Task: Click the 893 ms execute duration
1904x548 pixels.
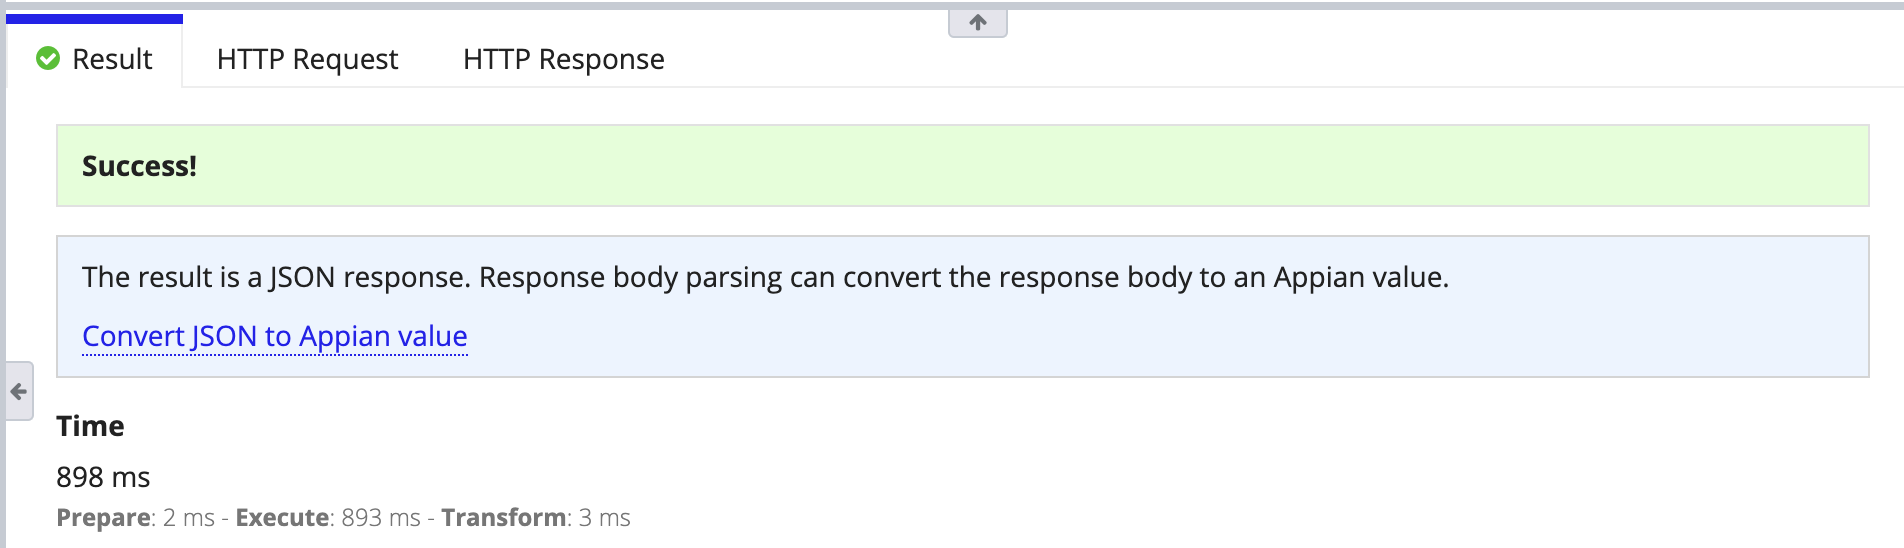Action: pyautogui.click(x=381, y=518)
